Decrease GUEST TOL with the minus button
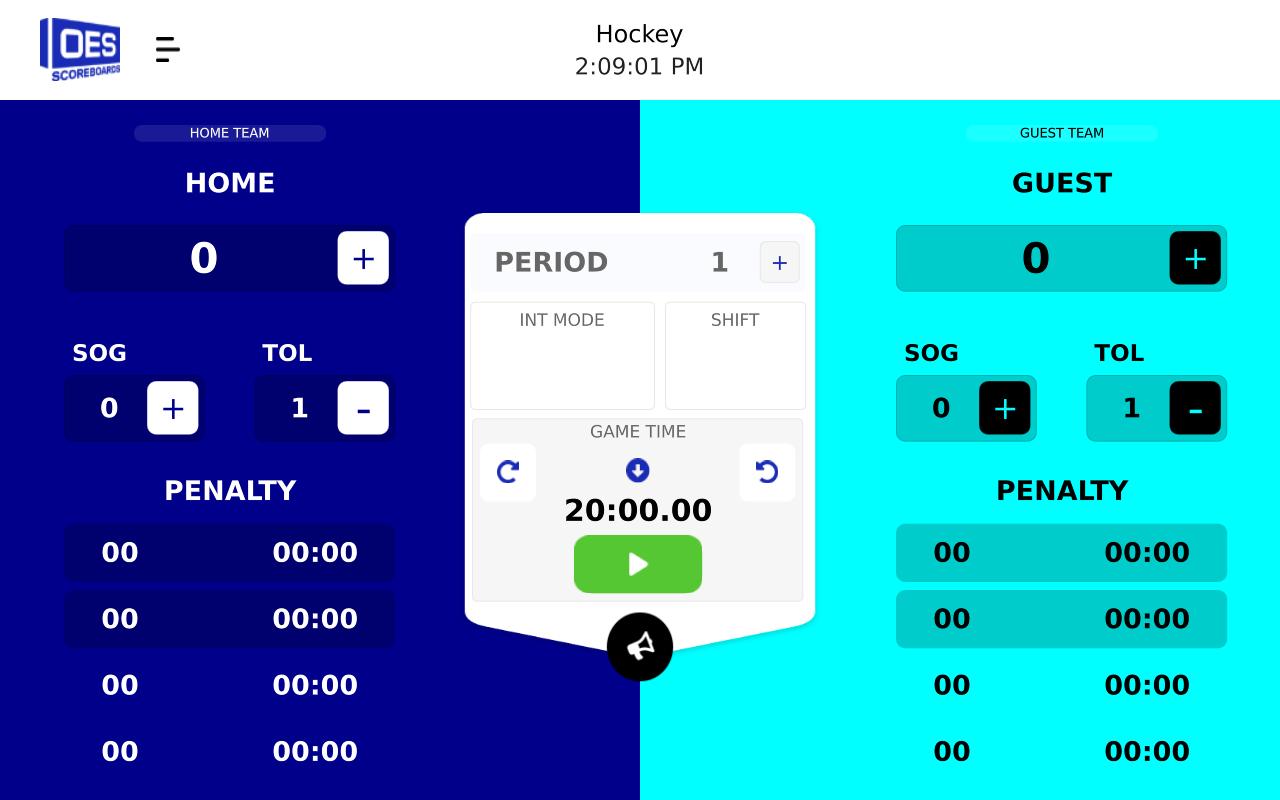 click(x=1195, y=408)
